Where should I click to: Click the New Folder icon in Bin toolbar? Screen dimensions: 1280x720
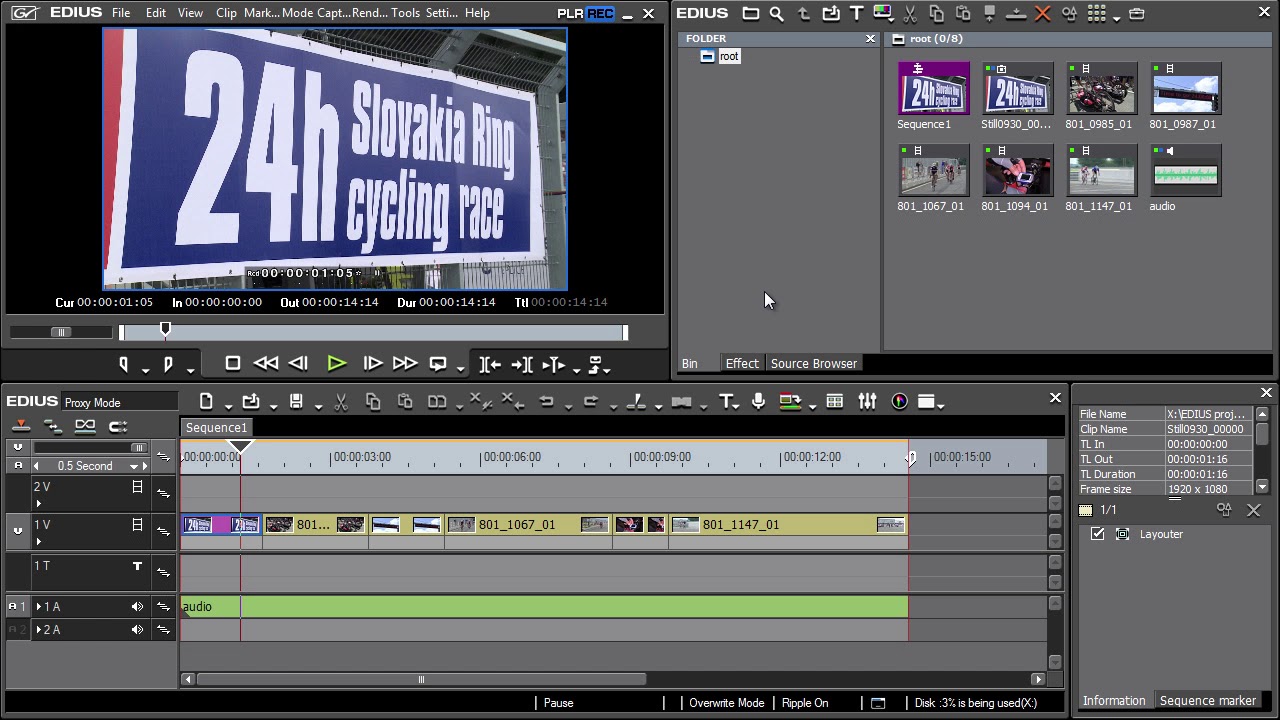(x=751, y=14)
